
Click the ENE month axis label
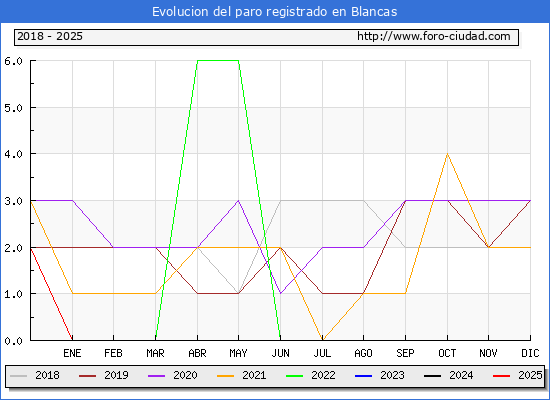pyautogui.click(x=72, y=353)
